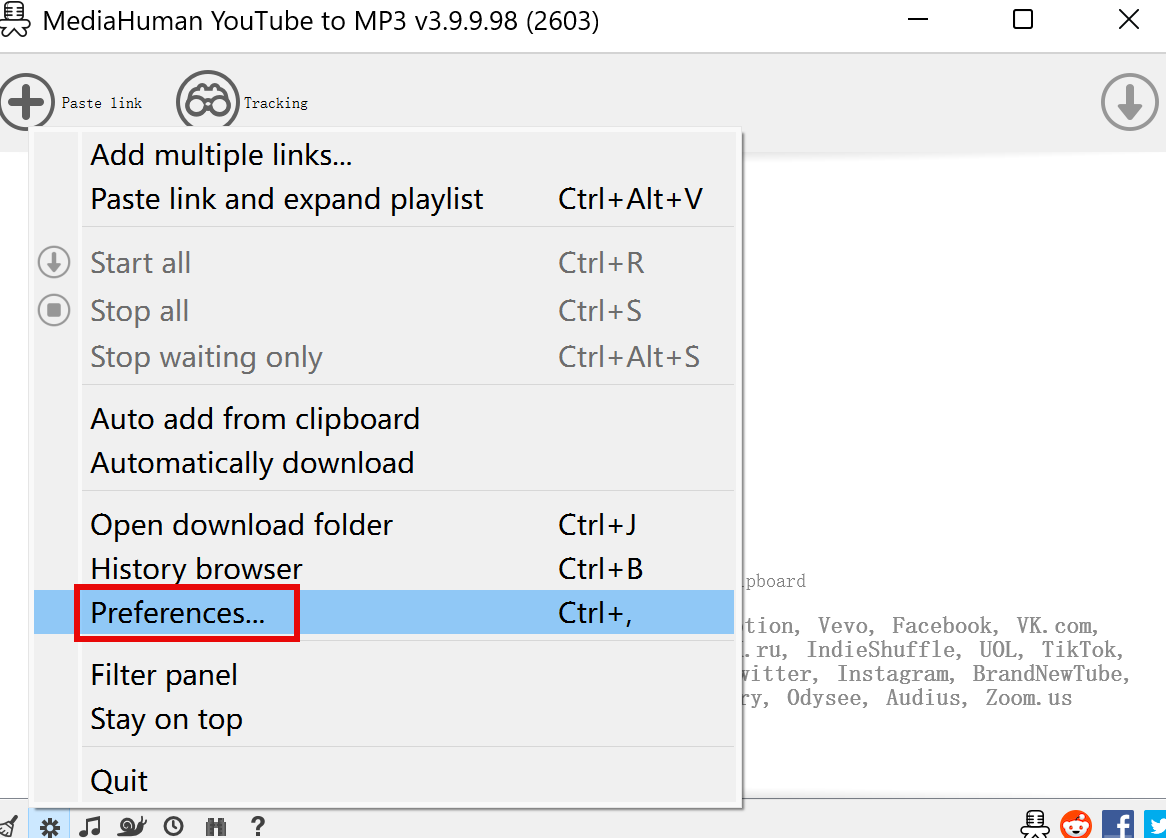Toggle Stay on top option
This screenshot has width=1166, height=838.
click(x=166, y=719)
